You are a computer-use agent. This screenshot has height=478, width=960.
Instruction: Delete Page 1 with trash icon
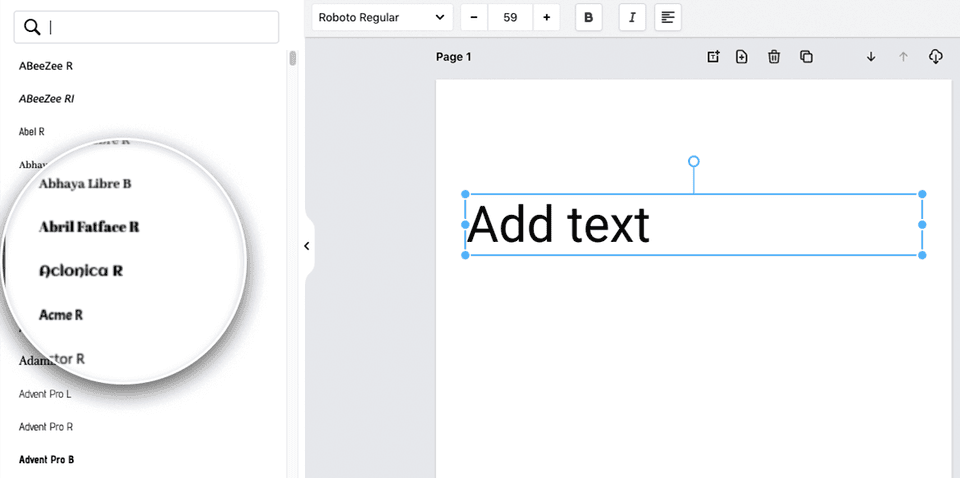[x=774, y=57]
